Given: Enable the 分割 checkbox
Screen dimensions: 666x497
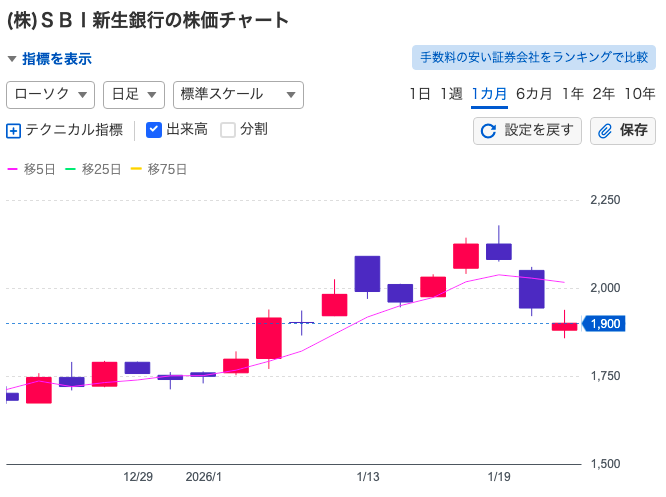Looking at the screenshot, I should click(x=227, y=129).
